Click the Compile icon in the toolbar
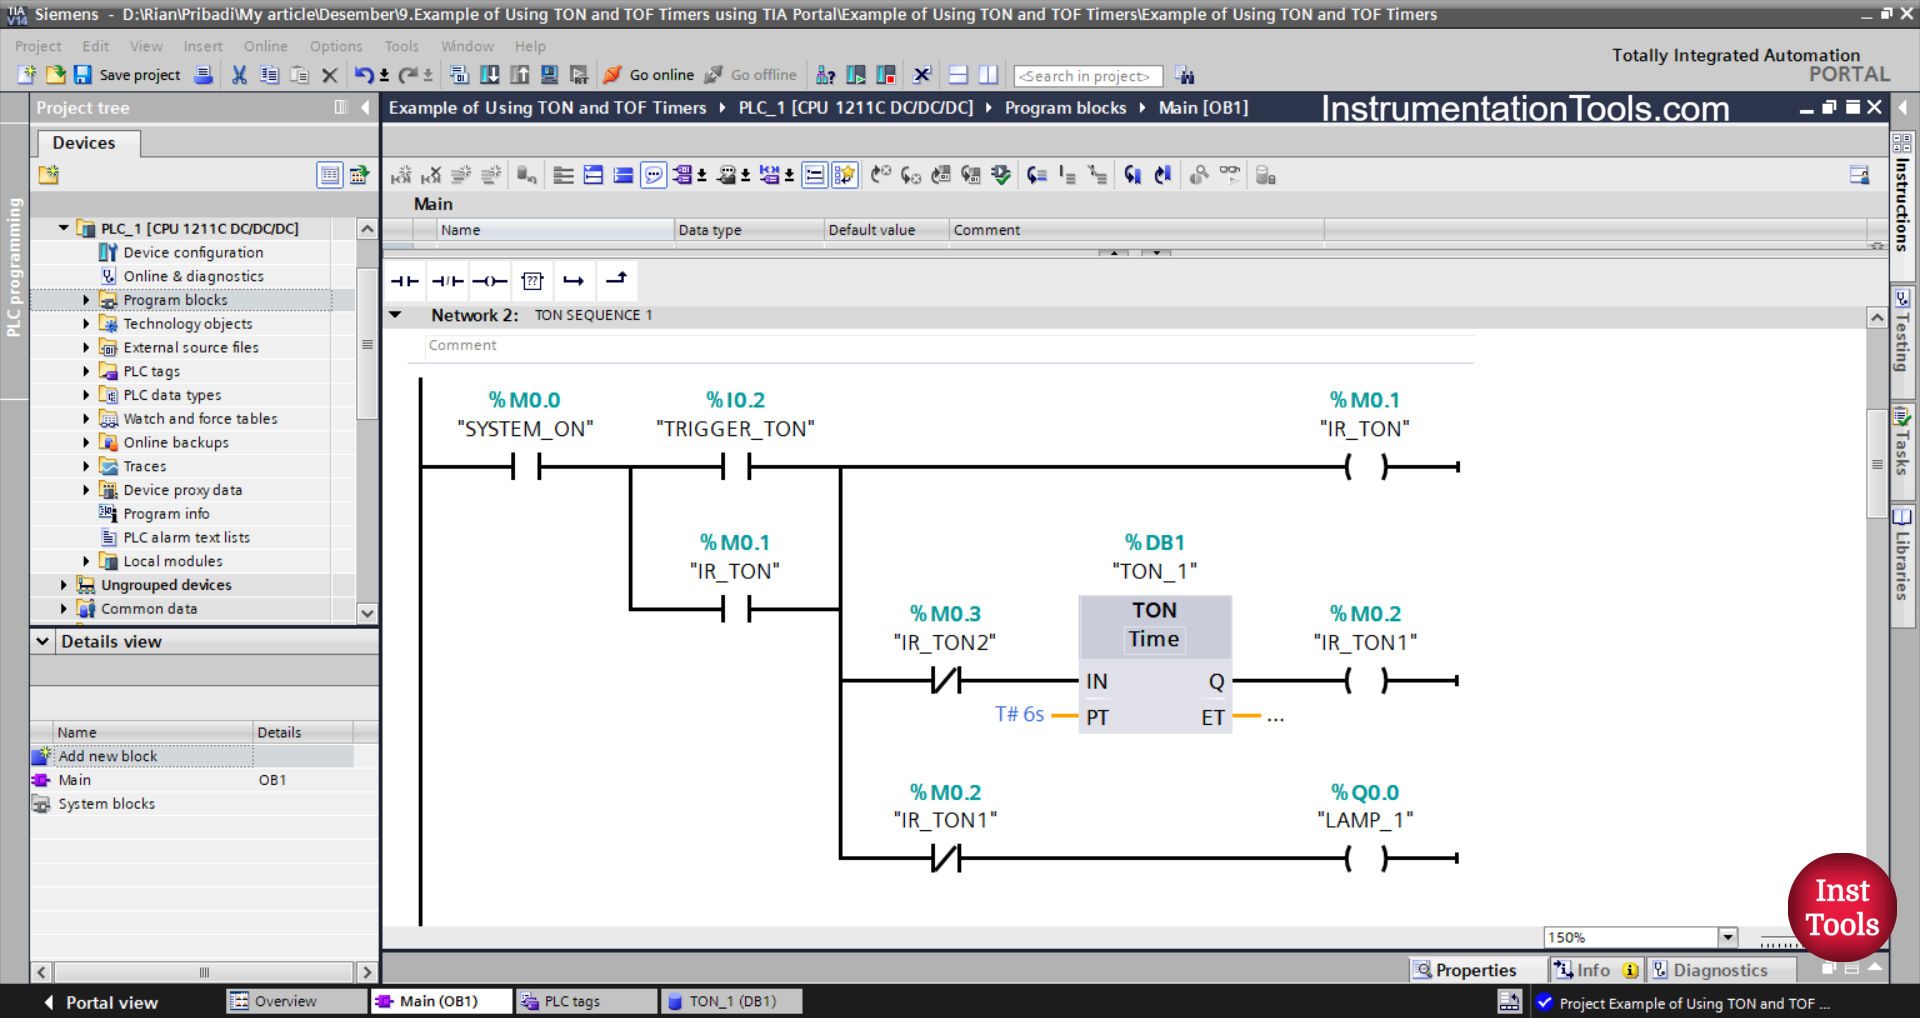The height and width of the screenshot is (1018, 1920). click(x=457, y=74)
